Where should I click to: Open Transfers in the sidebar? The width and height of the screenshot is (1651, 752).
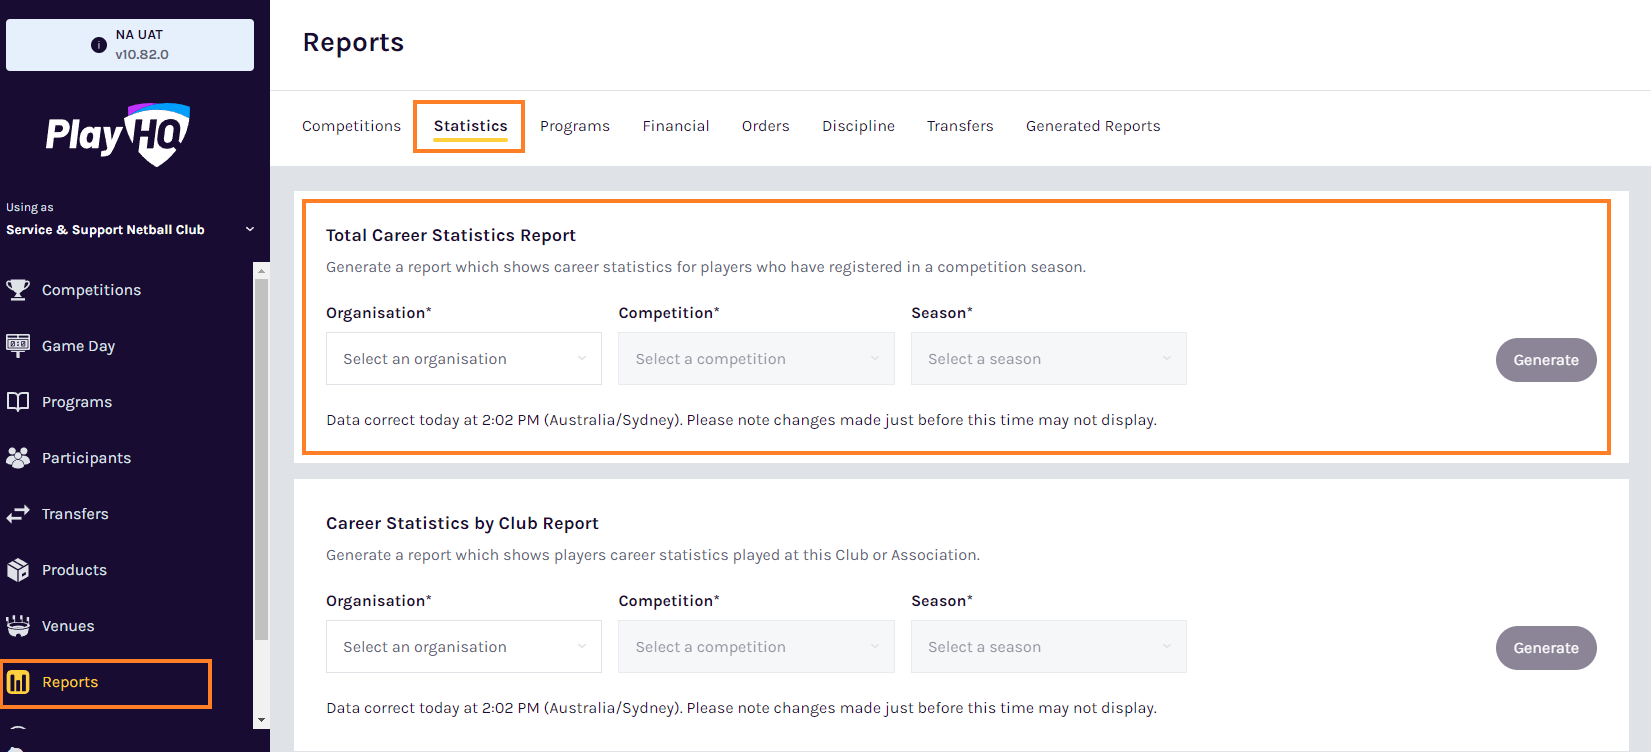[x=75, y=514]
